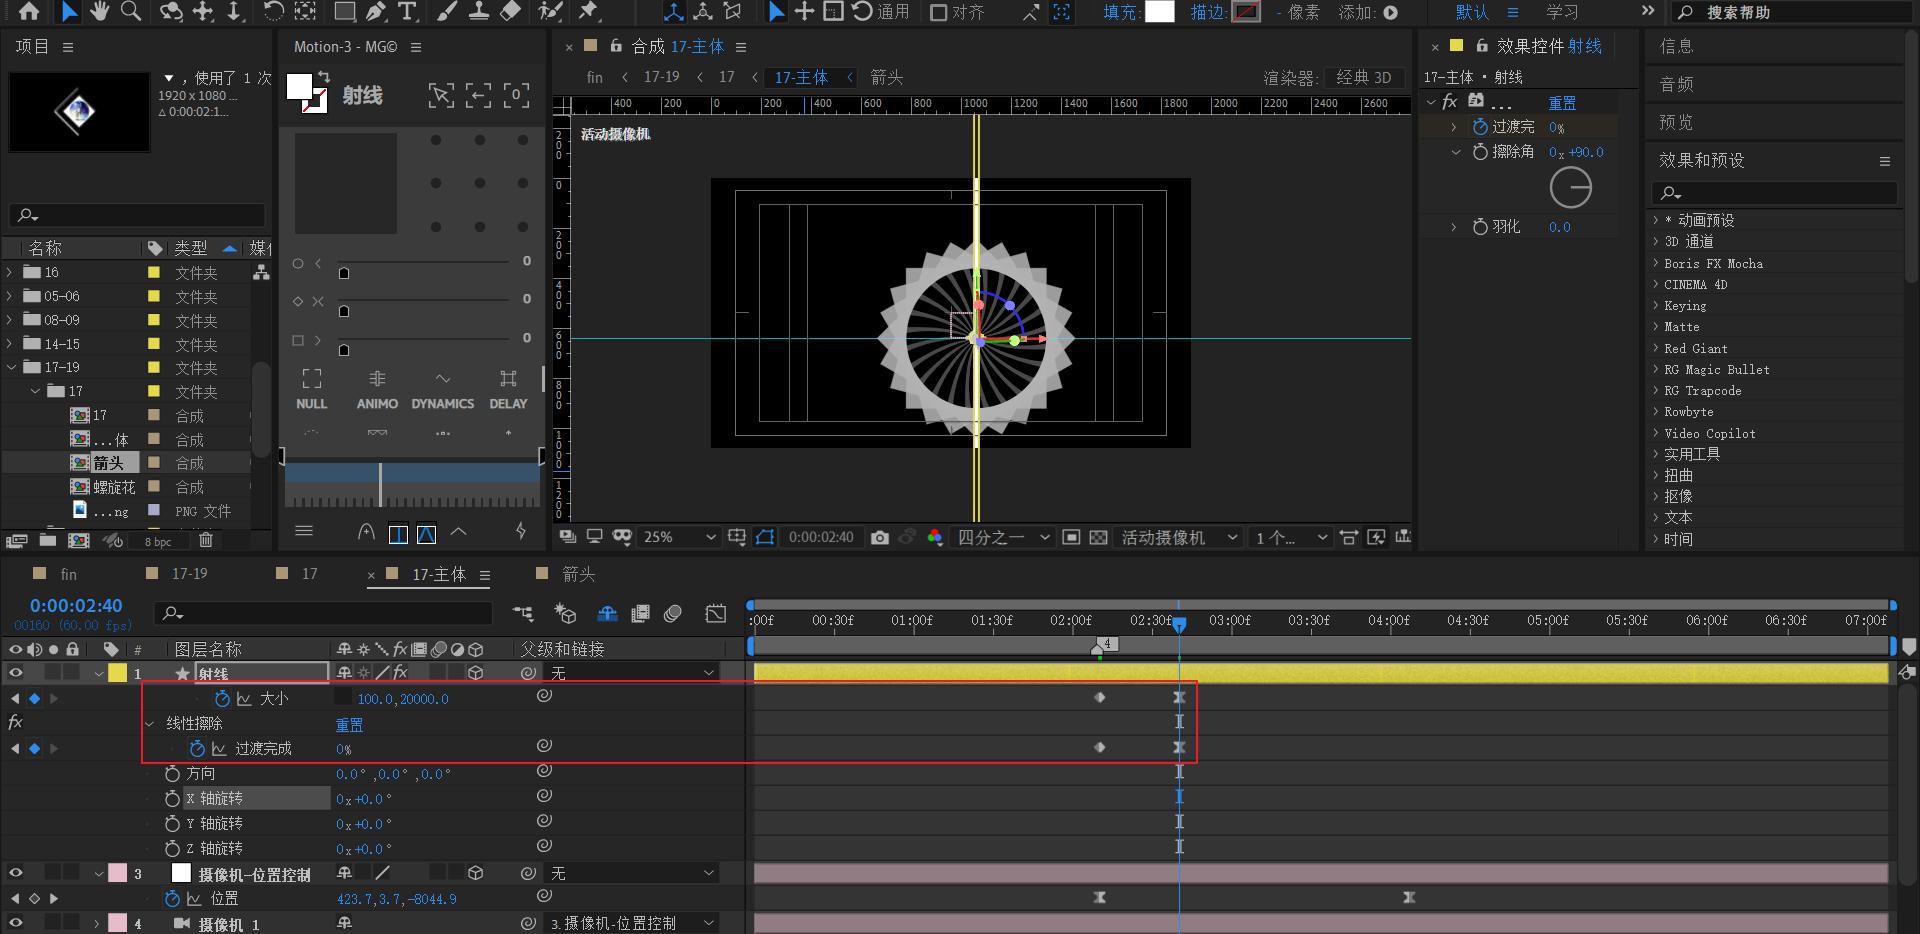Switch to the 17-19 timeline tab
Viewport: 1920px width, 934px height.
click(x=189, y=573)
